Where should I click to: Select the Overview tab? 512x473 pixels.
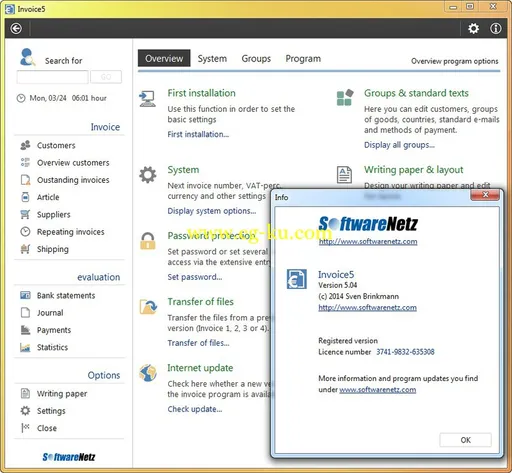(x=164, y=58)
